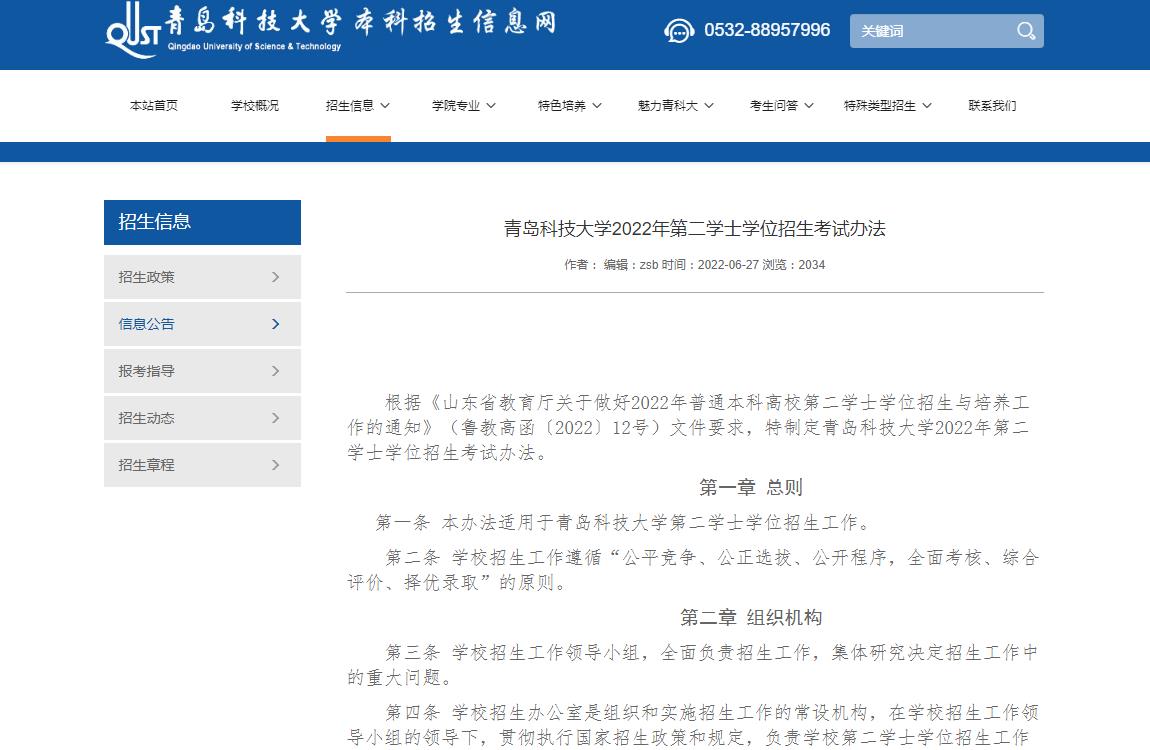Click the arrow icon on 招生动态 row

point(276,418)
